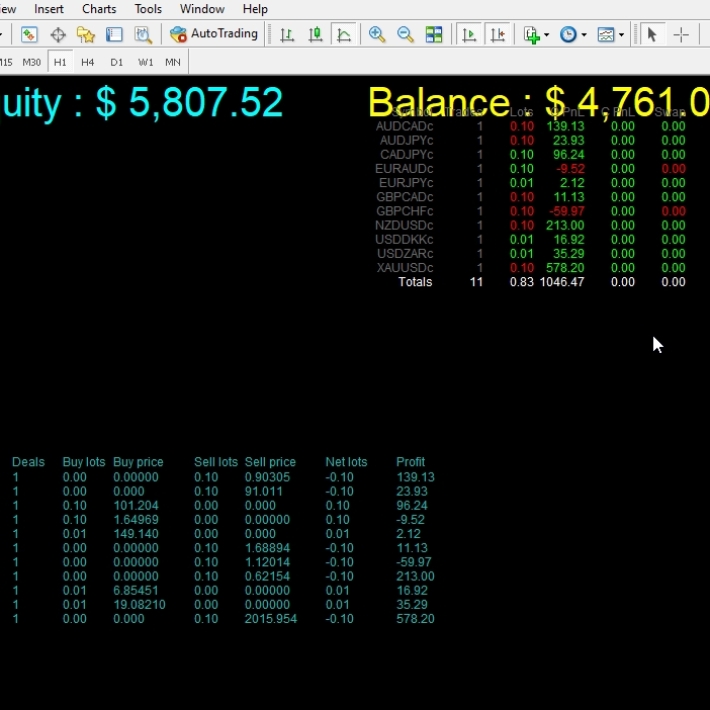Open the Market Watch window icon
Viewport: 710px width, 710px height.
[29, 34]
